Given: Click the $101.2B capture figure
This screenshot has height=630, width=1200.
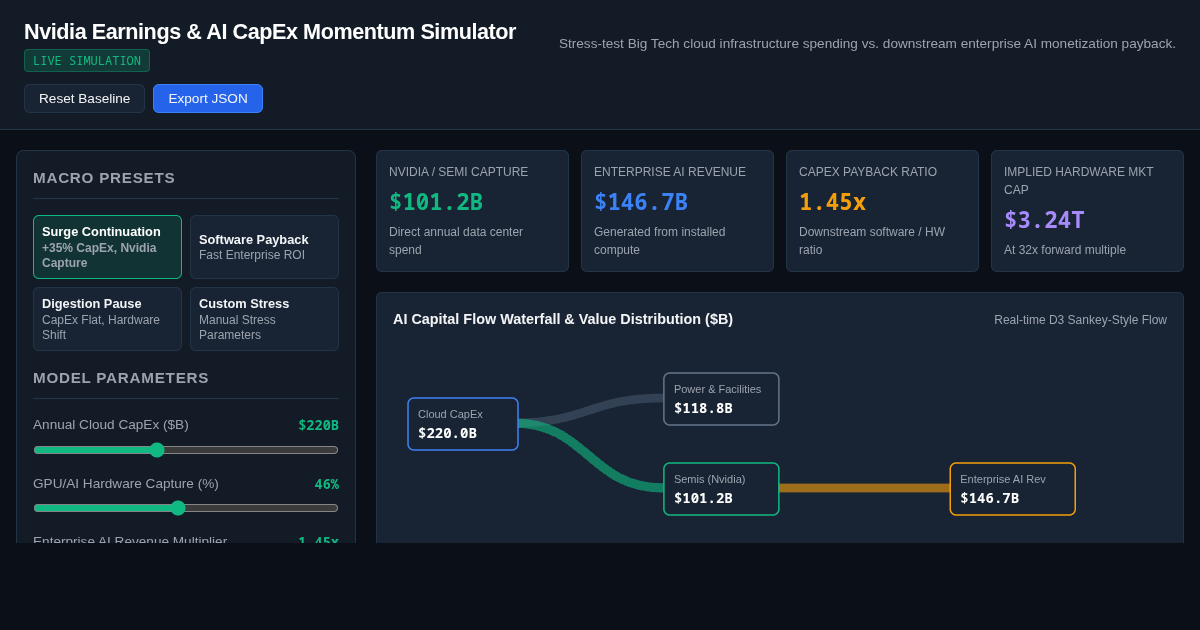Looking at the screenshot, I should [x=436, y=202].
